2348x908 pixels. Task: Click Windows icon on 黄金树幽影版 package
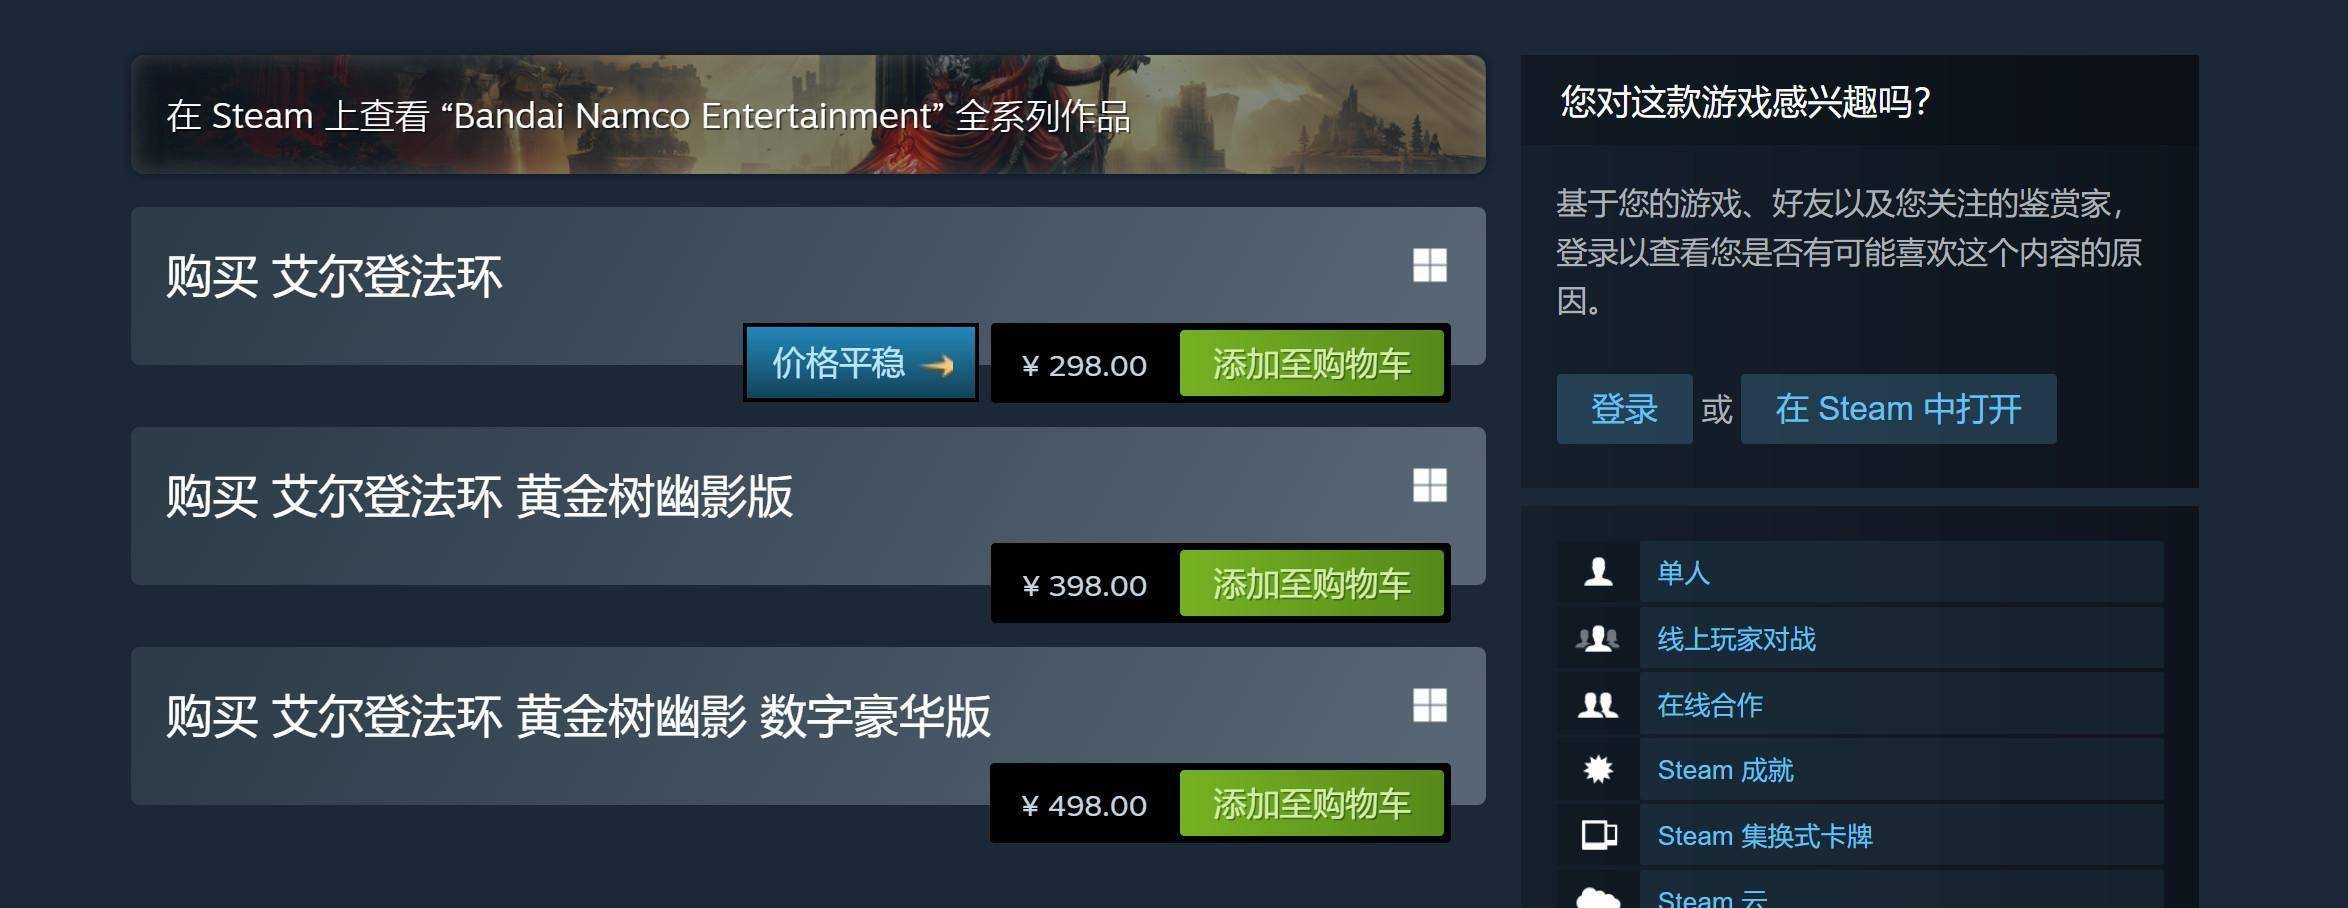(1429, 485)
